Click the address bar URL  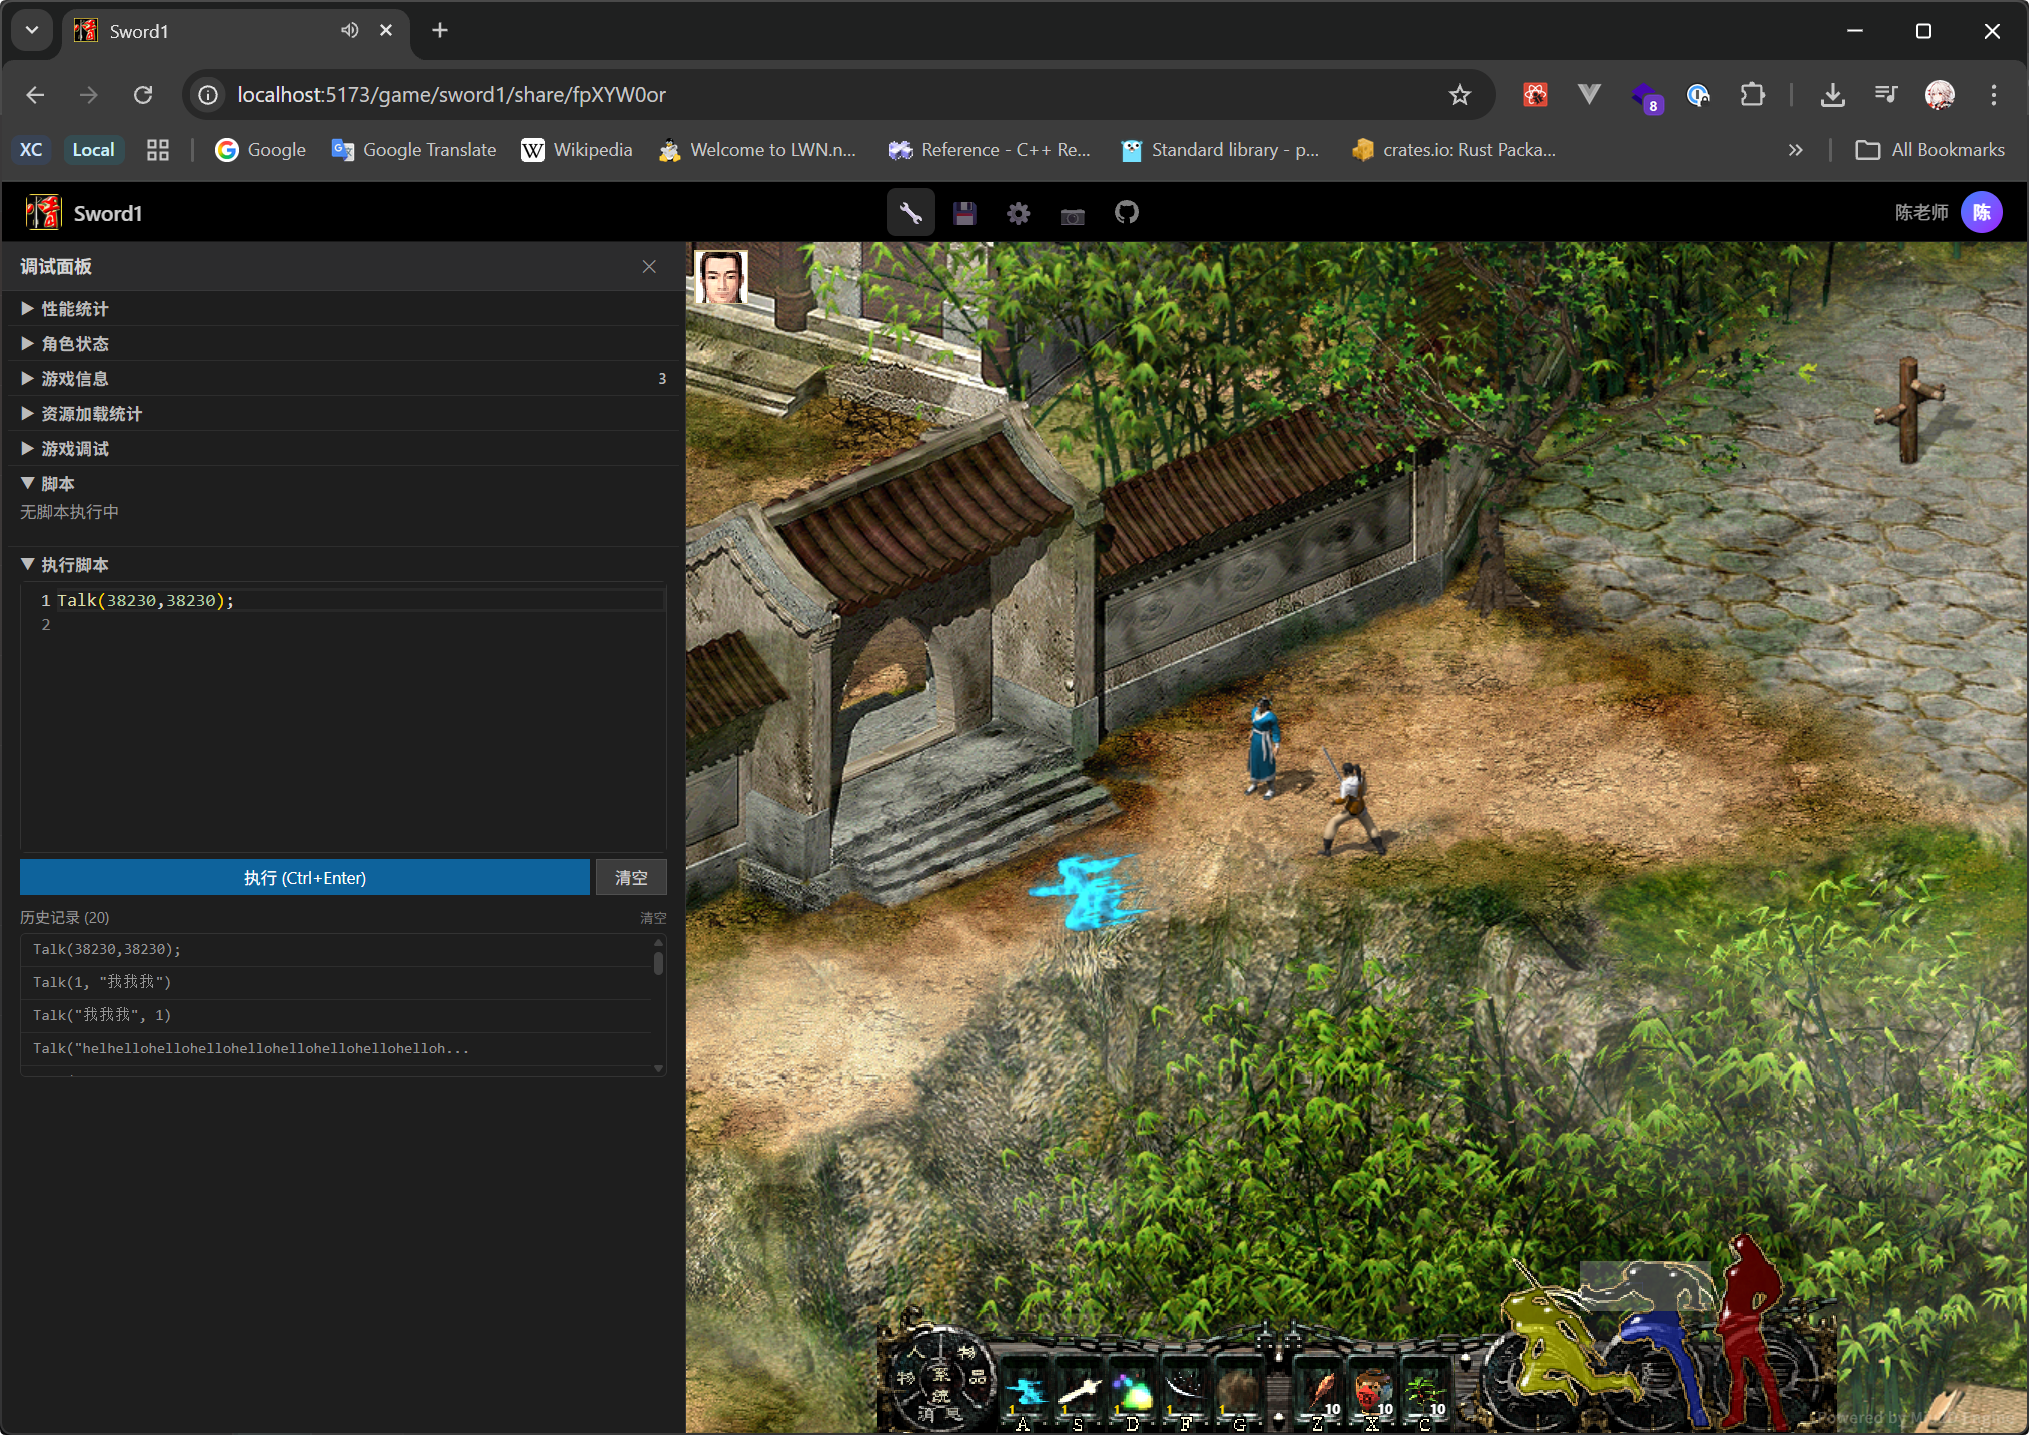[451, 94]
